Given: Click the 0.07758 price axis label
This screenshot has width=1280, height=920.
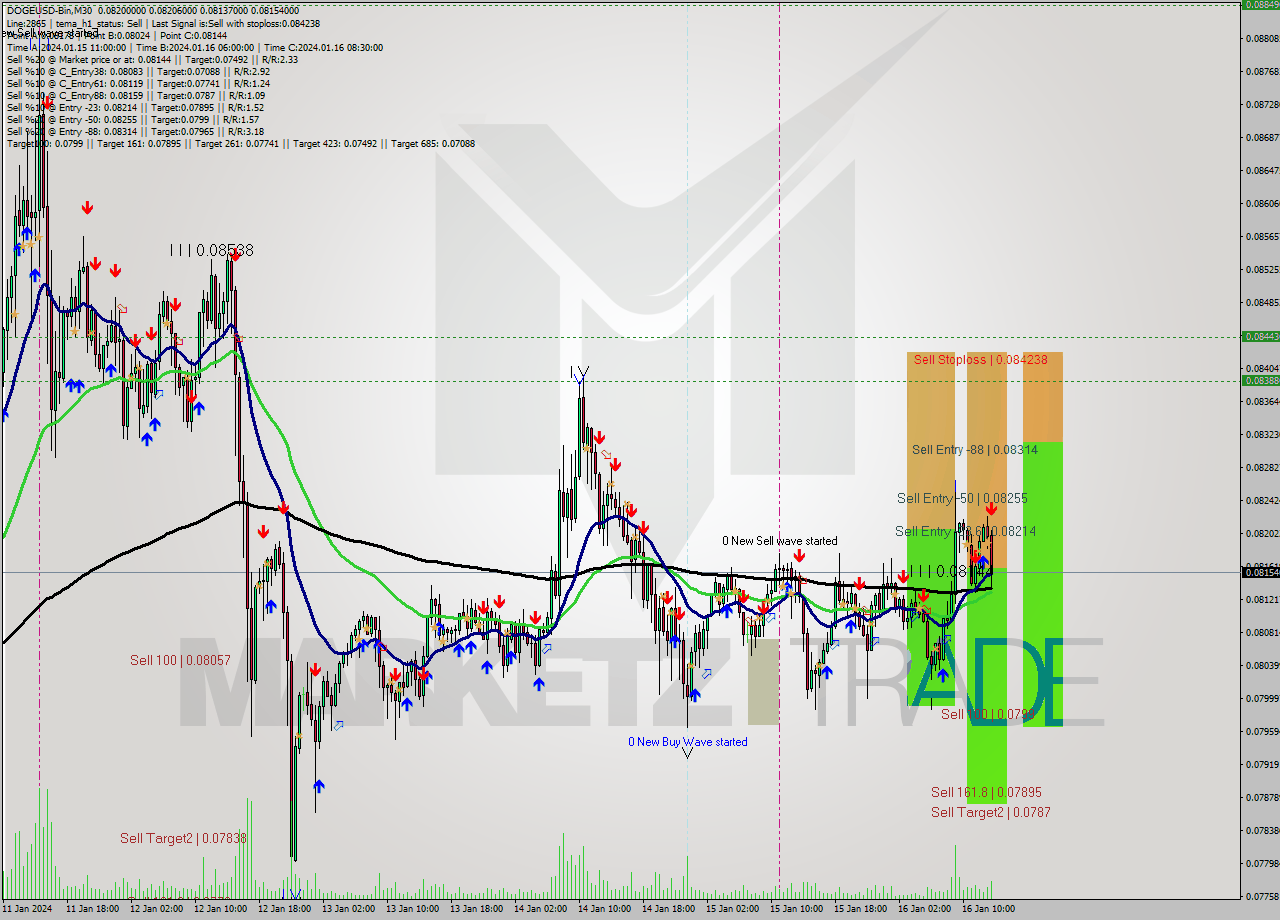Looking at the screenshot, I should pyautogui.click(x=1262, y=896).
